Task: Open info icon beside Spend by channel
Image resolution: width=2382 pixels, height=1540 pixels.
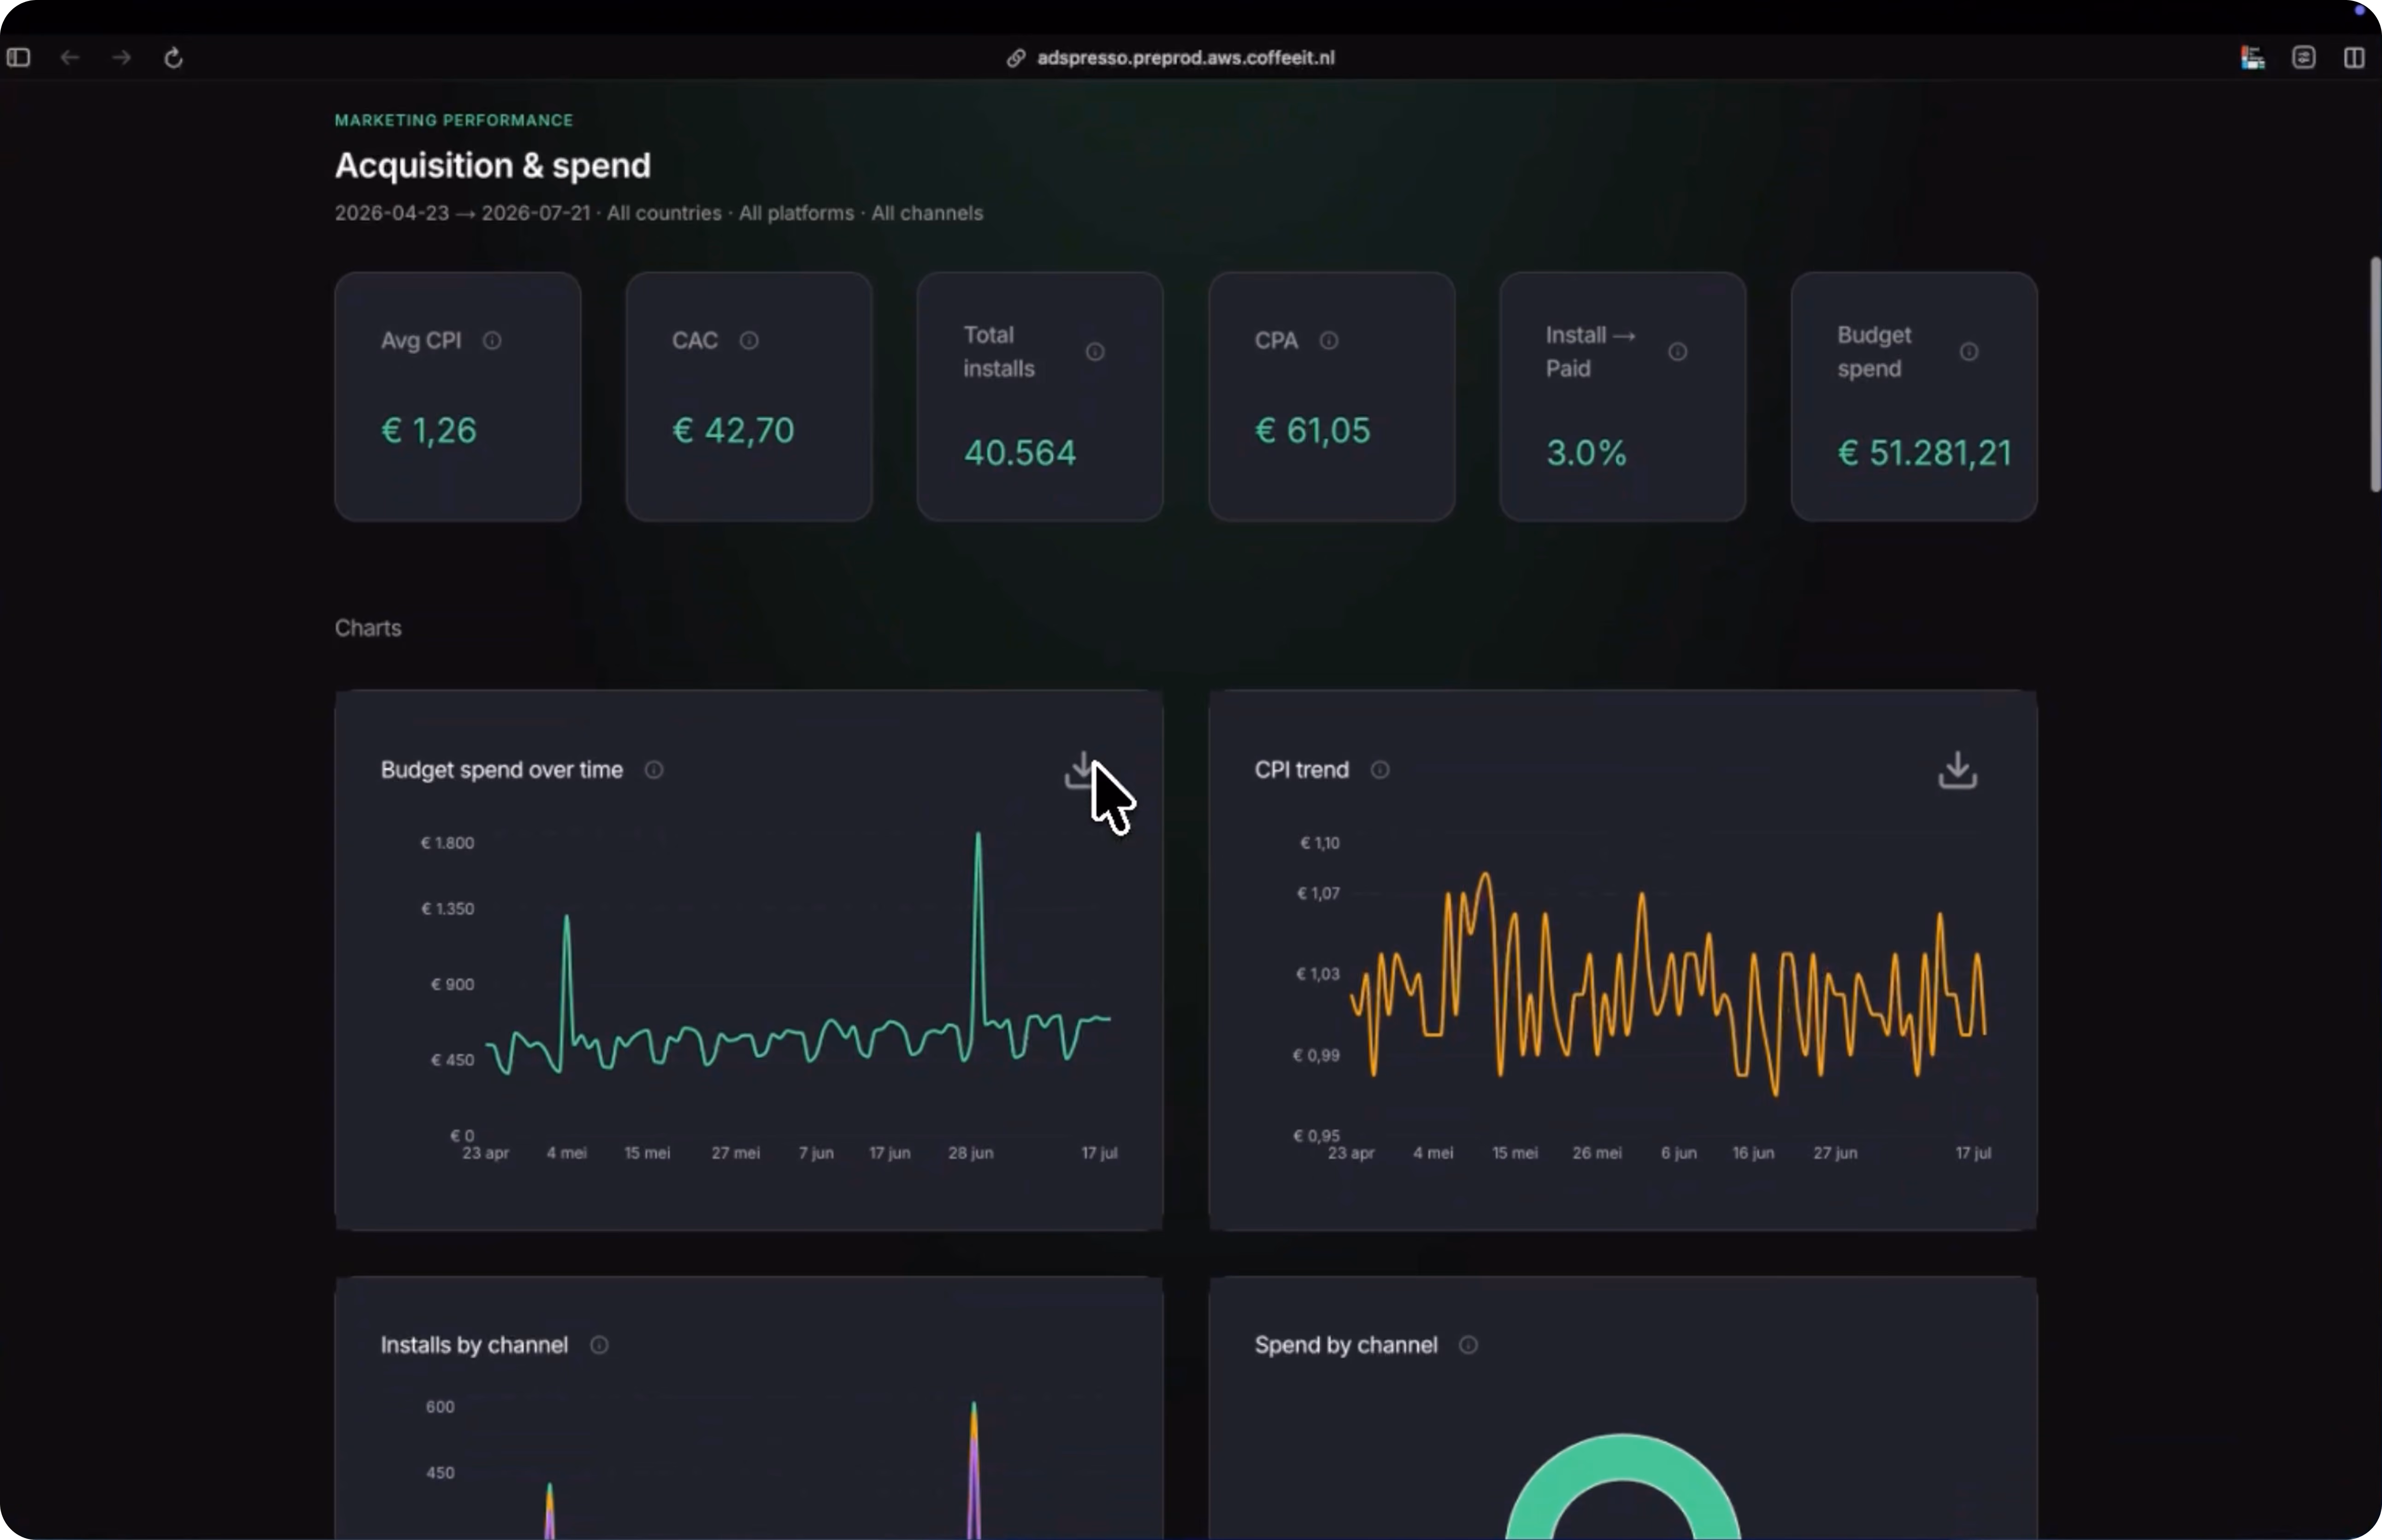Action: (x=1468, y=1345)
